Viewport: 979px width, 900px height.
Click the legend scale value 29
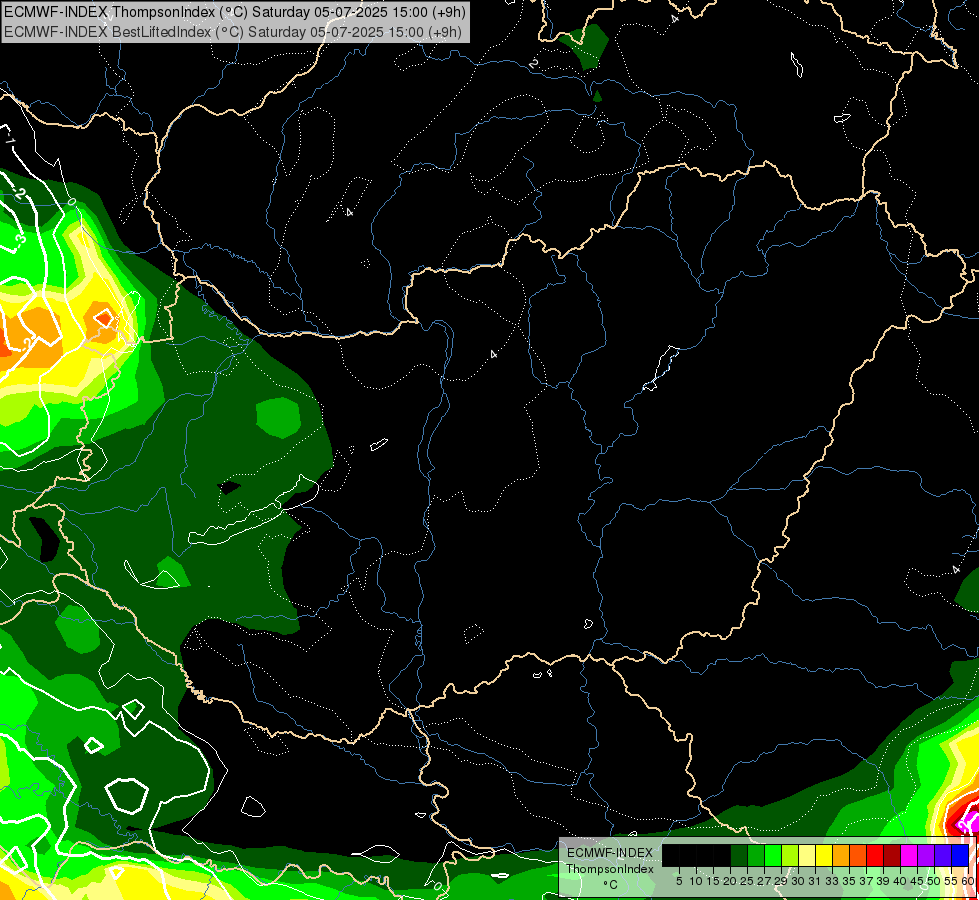point(781,881)
